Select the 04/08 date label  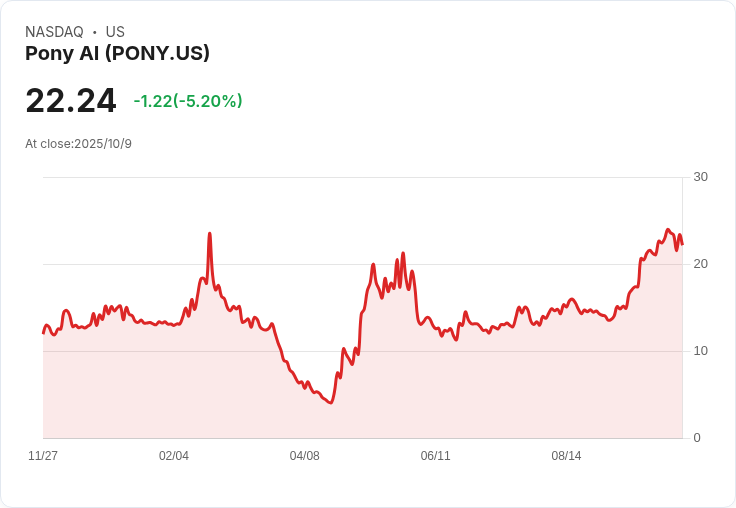pyautogui.click(x=304, y=456)
